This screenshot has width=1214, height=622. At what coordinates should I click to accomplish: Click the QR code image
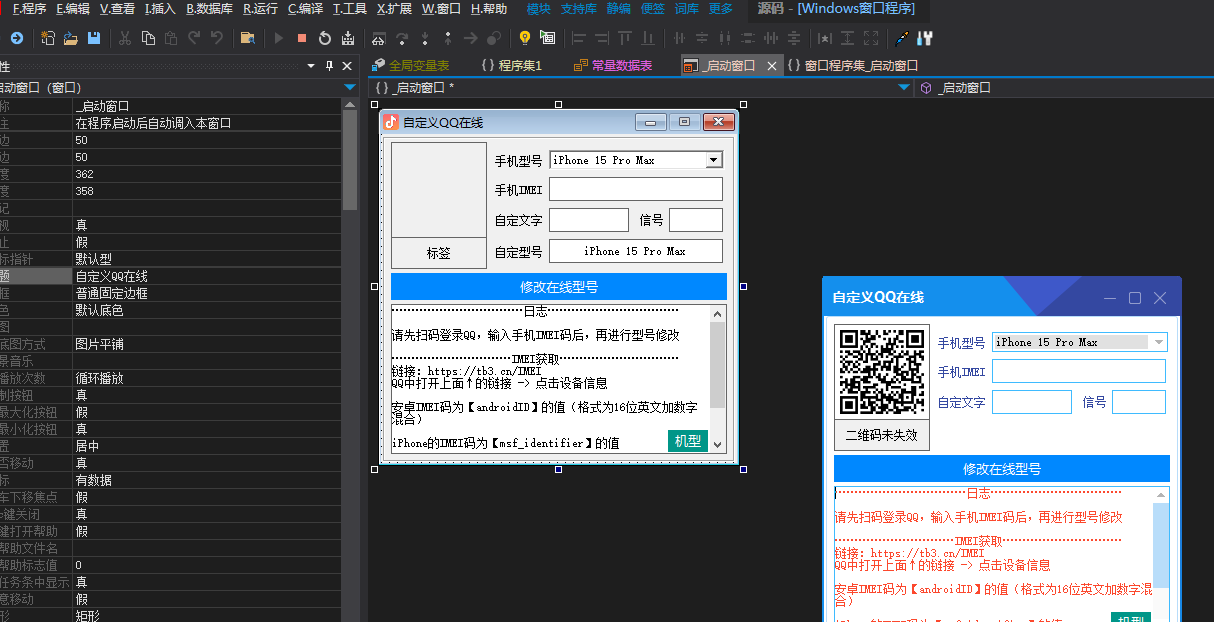[x=882, y=372]
